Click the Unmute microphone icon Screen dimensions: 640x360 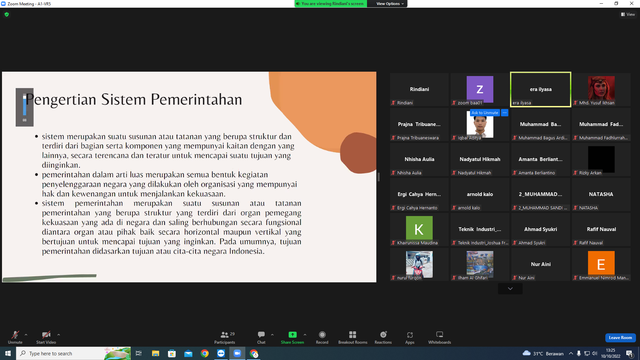(x=15, y=335)
